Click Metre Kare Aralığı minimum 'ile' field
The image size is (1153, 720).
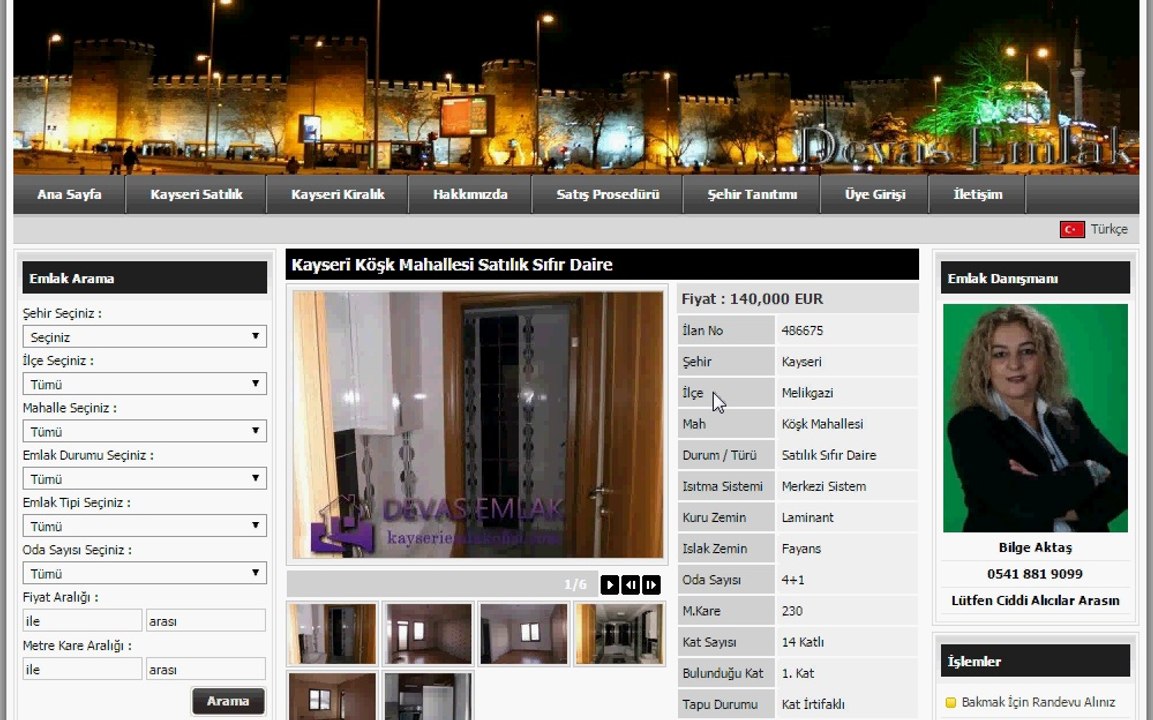pyautogui.click(x=82, y=669)
